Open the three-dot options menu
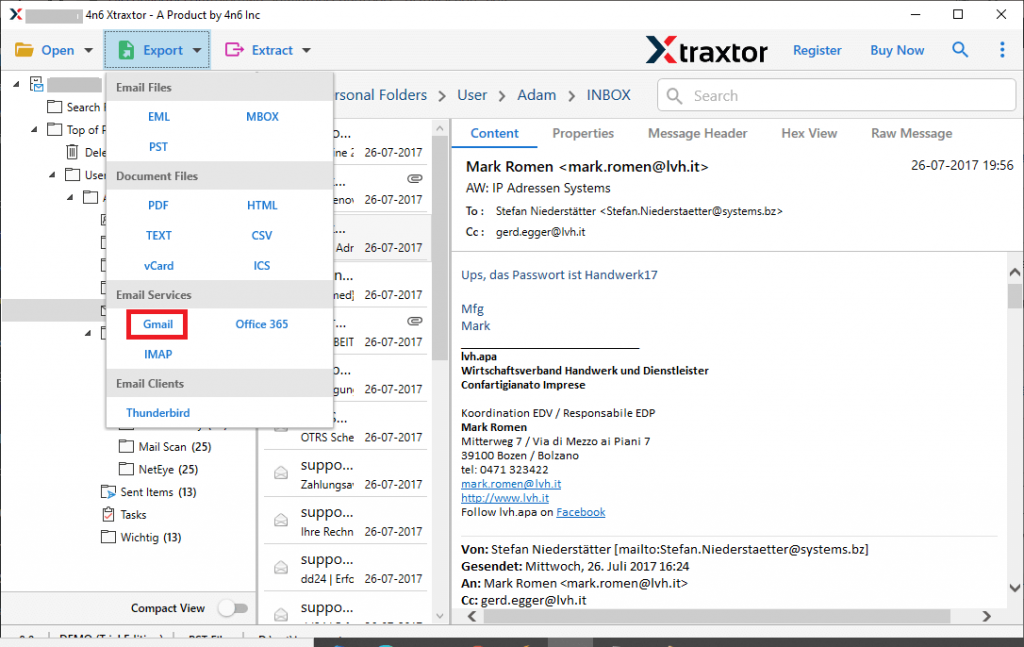 click(1003, 49)
